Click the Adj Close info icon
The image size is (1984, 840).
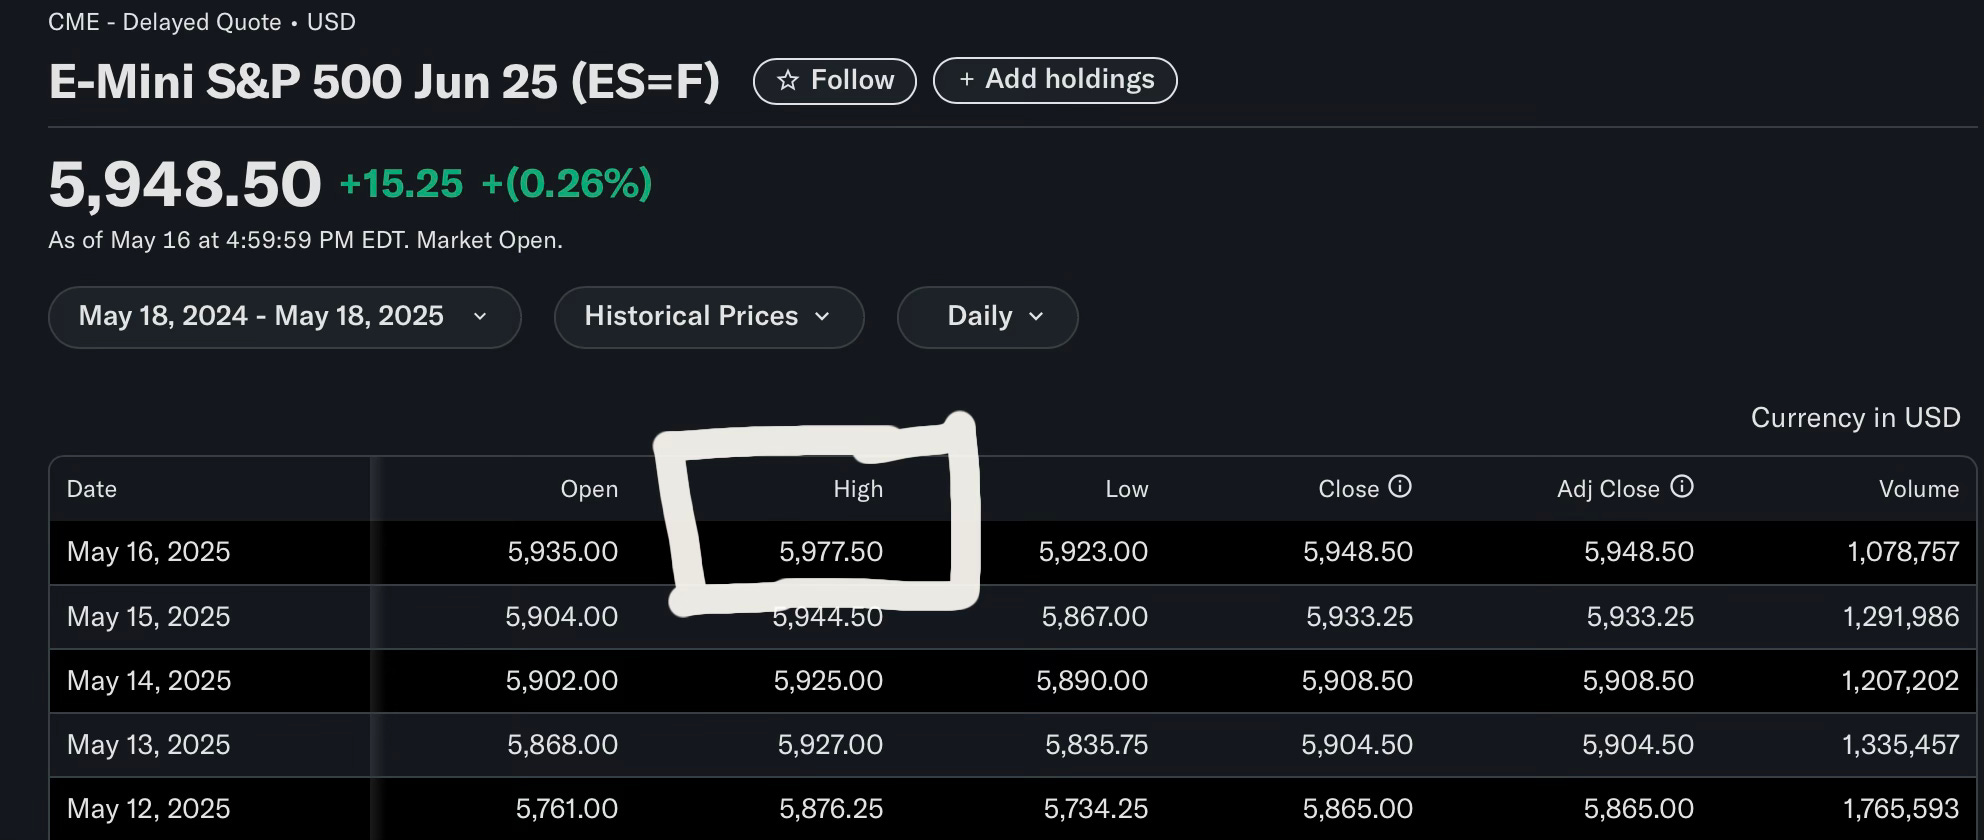point(1682,487)
